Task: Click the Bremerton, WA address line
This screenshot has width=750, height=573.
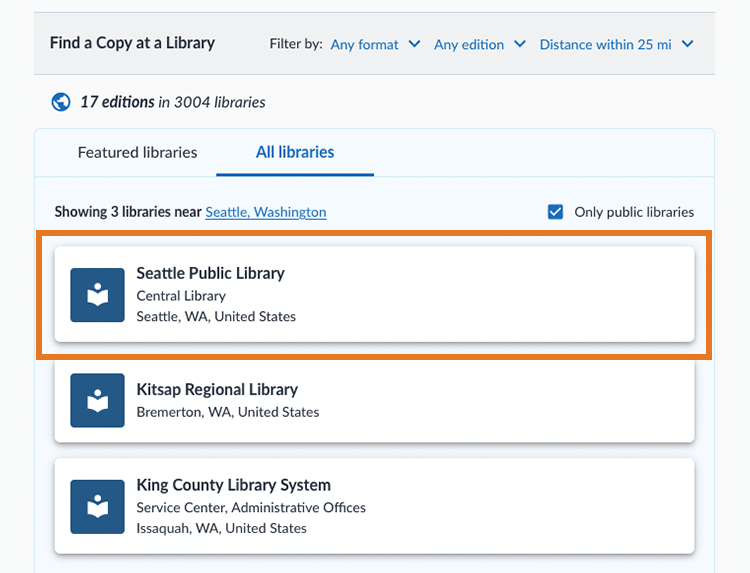Action: tap(228, 412)
